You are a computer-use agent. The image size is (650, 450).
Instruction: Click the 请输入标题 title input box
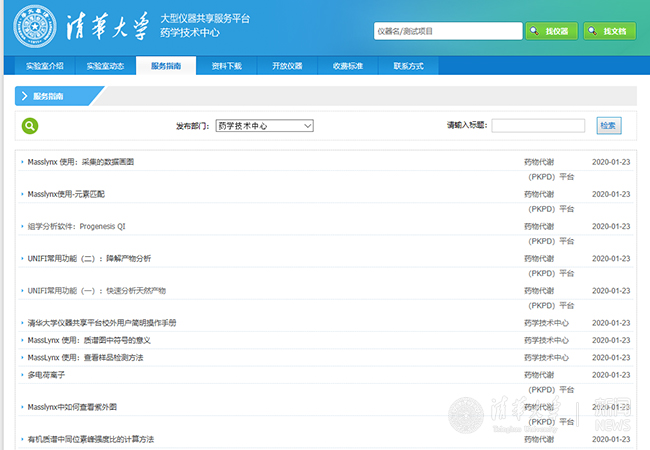coord(538,126)
